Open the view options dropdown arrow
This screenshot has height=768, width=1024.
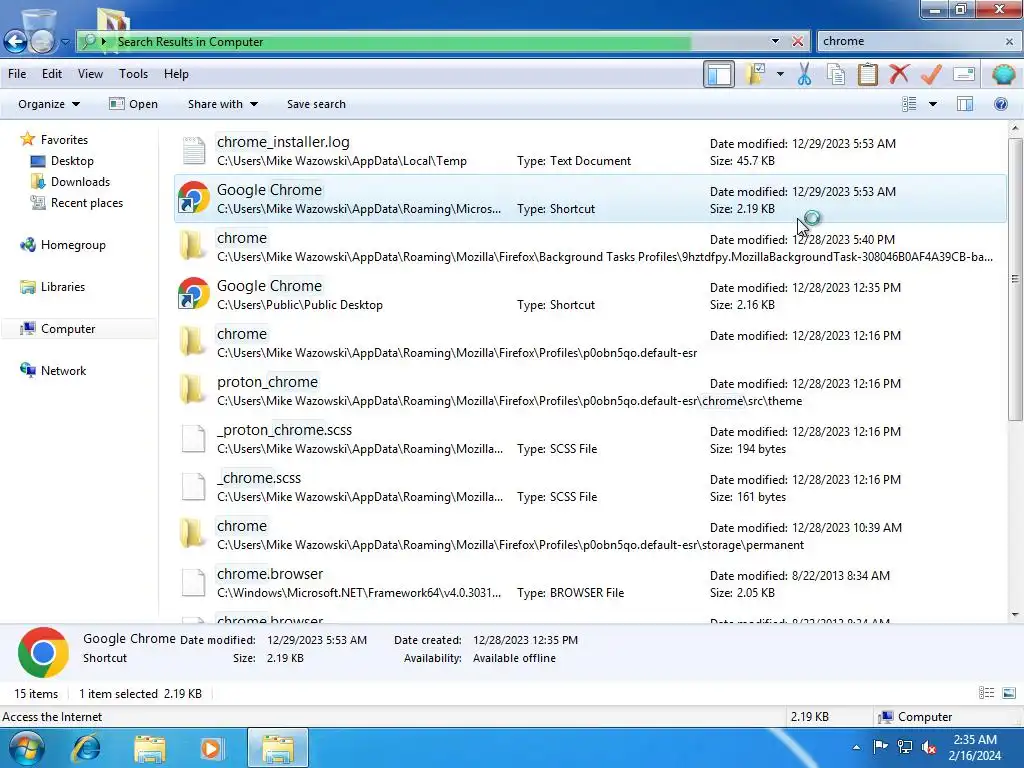pyautogui.click(x=933, y=104)
